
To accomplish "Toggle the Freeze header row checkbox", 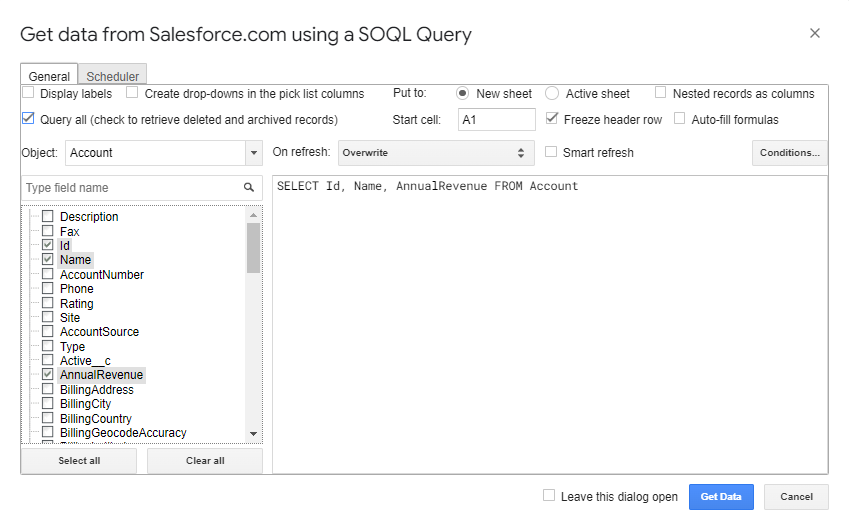I will point(552,119).
